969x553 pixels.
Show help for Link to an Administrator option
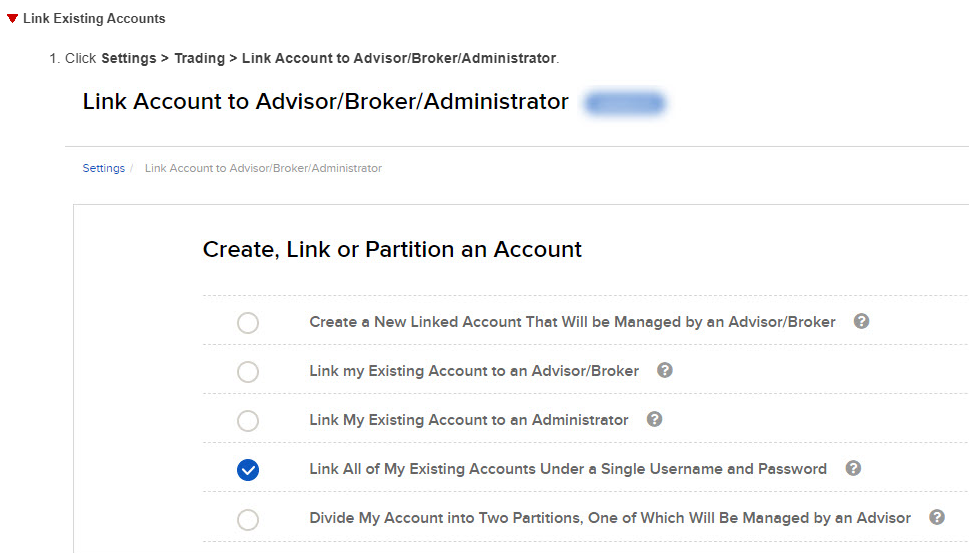[654, 419]
